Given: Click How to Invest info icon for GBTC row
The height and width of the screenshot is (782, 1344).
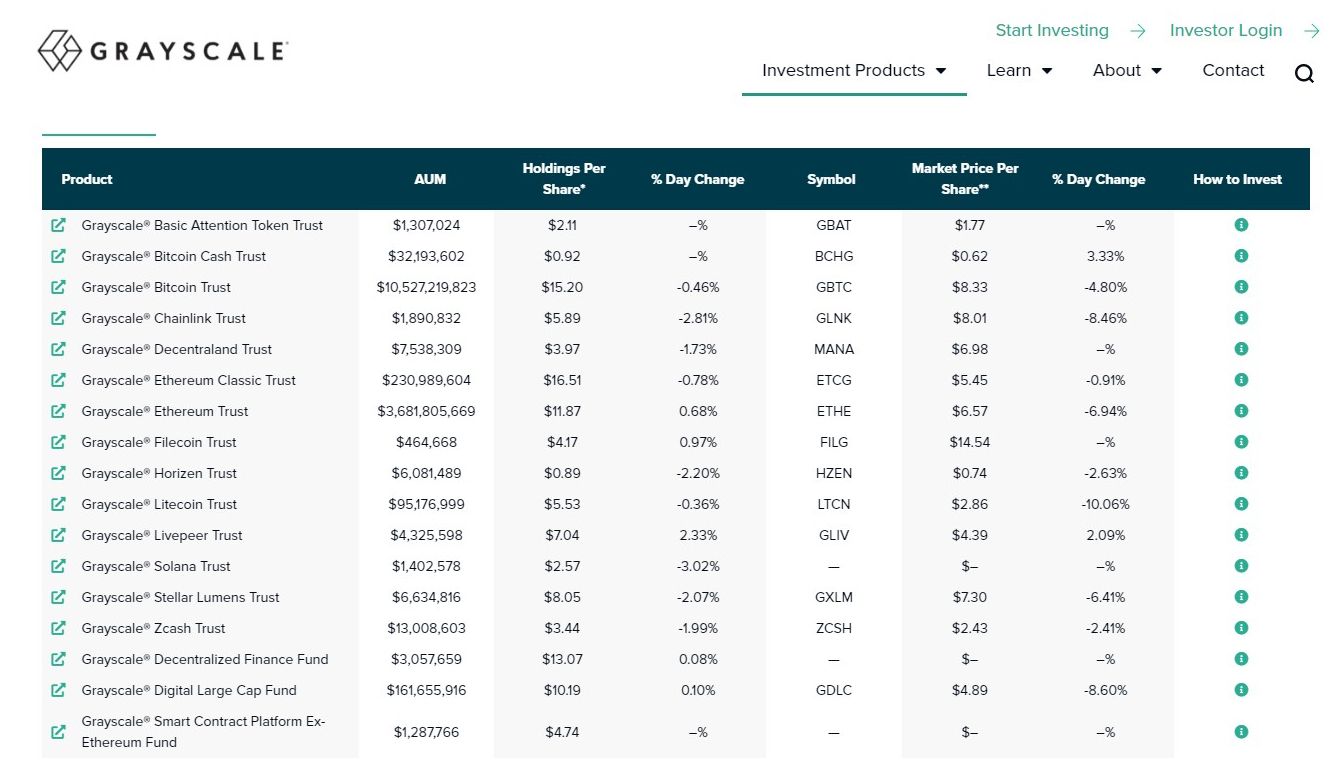Looking at the screenshot, I should click(1241, 287).
